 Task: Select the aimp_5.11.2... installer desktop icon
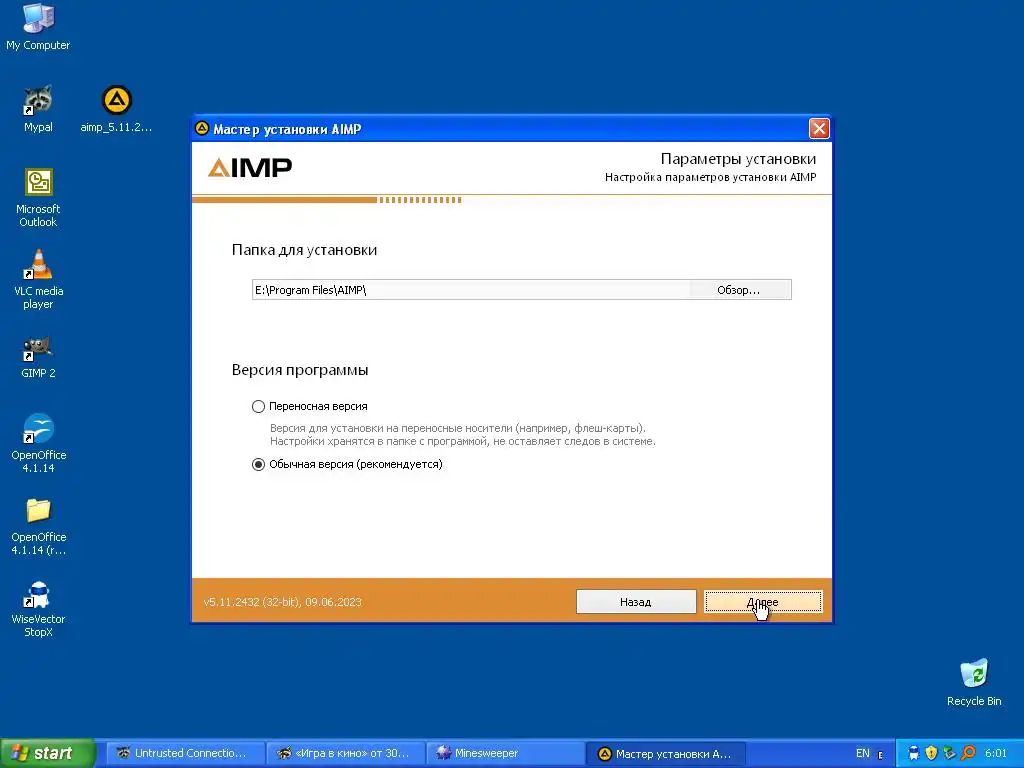[x=116, y=109]
